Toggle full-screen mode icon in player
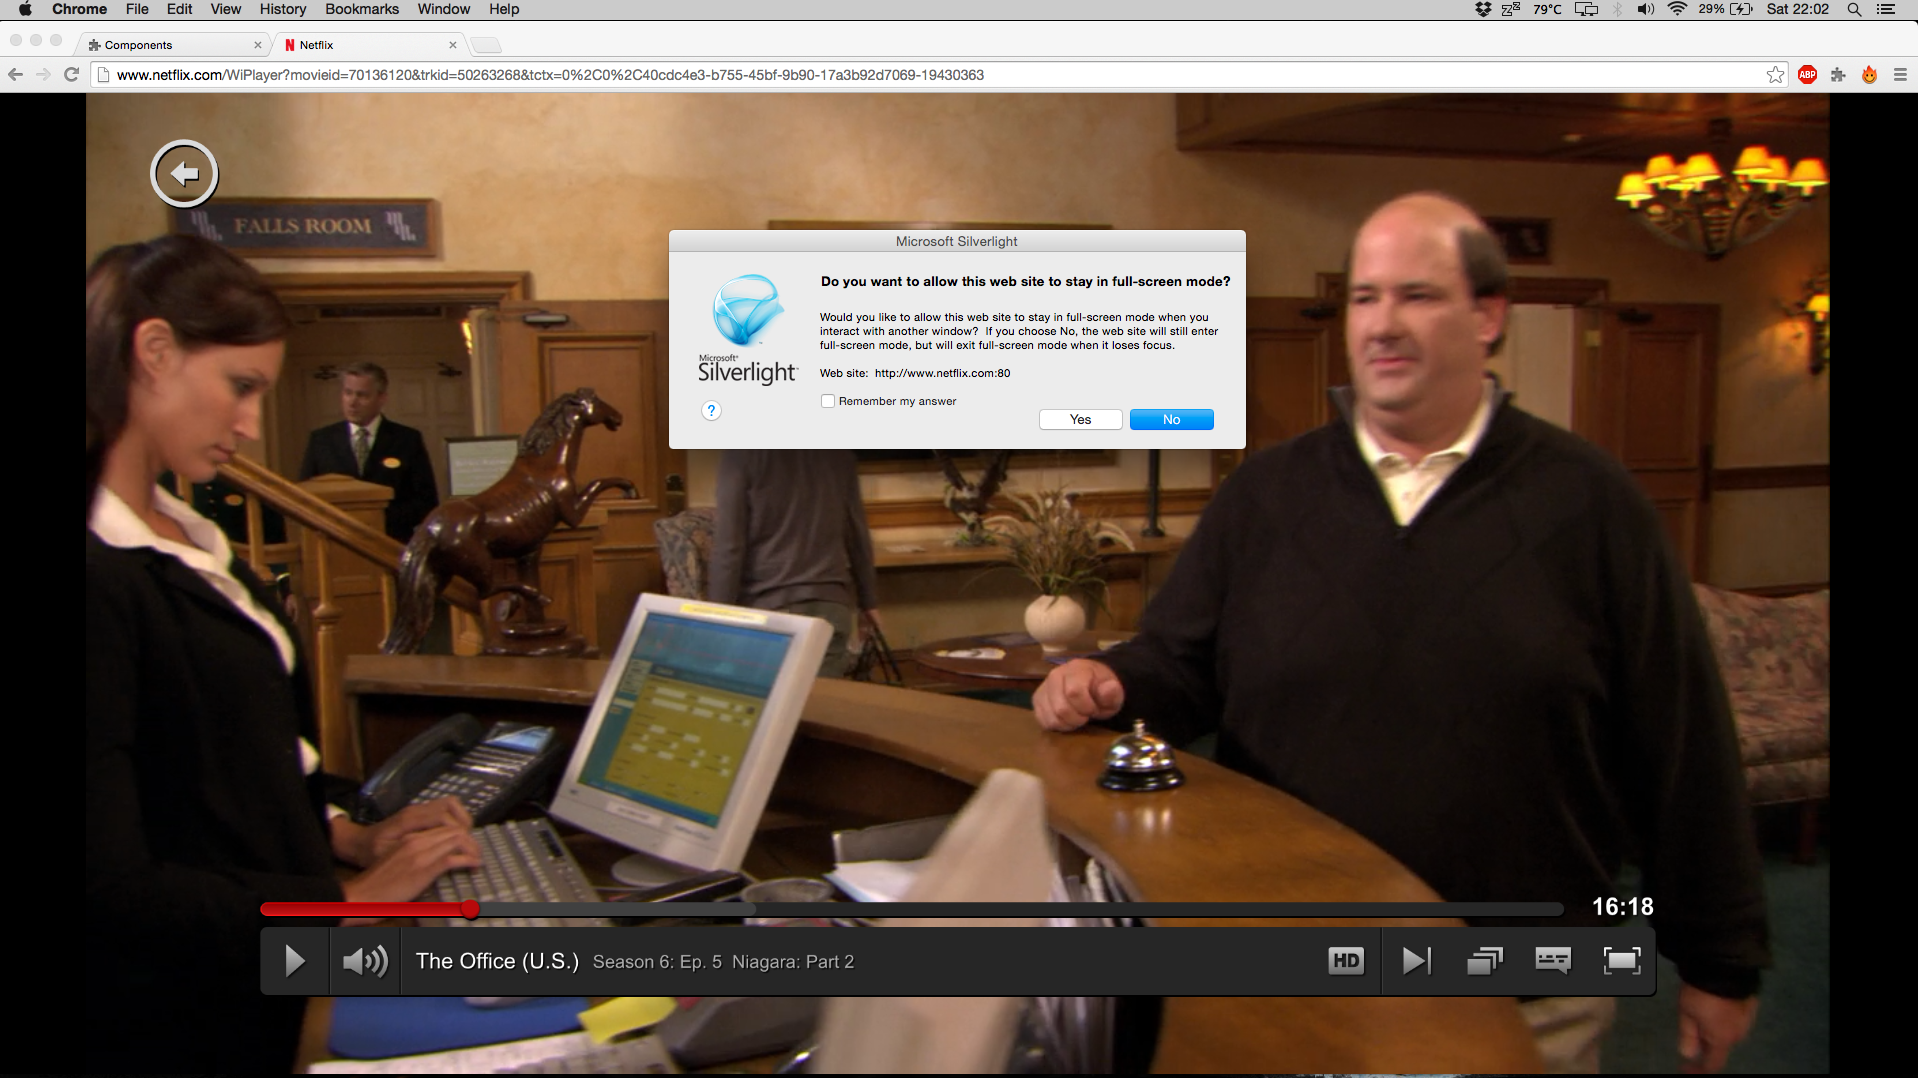The image size is (1918, 1078). point(1621,961)
